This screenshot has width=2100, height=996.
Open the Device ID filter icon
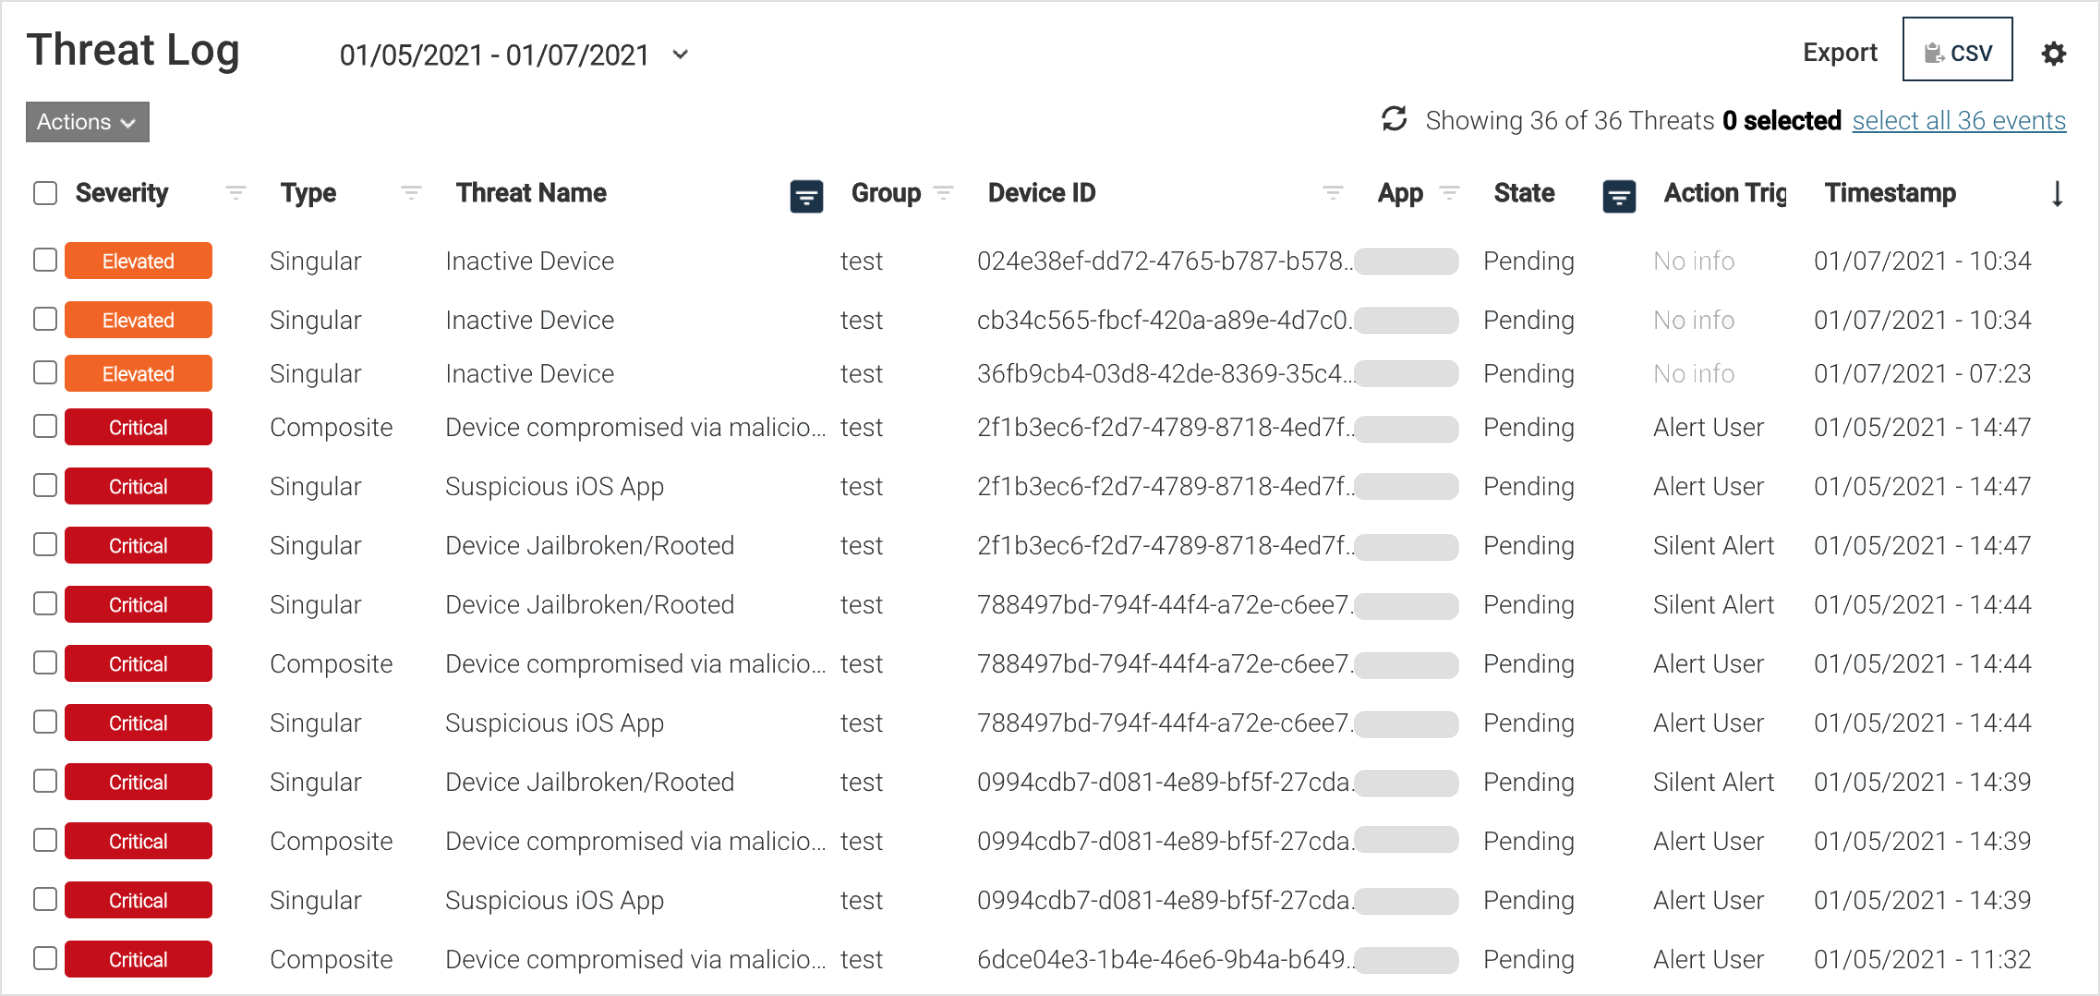pyautogui.click(x=1333, y=192)
